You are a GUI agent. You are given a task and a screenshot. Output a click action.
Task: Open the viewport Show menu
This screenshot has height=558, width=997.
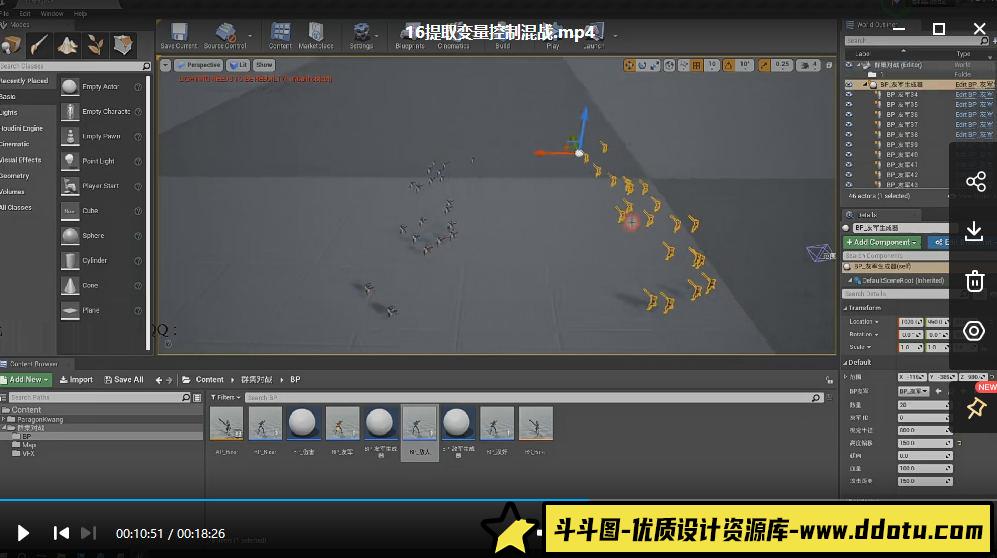point(264,65)
